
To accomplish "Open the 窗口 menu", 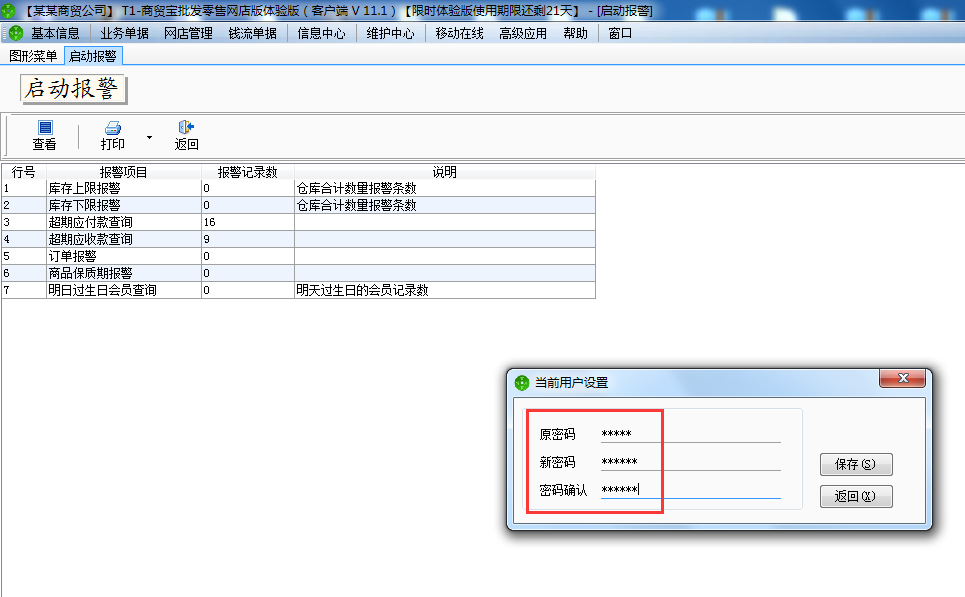I will click(620, 32).
